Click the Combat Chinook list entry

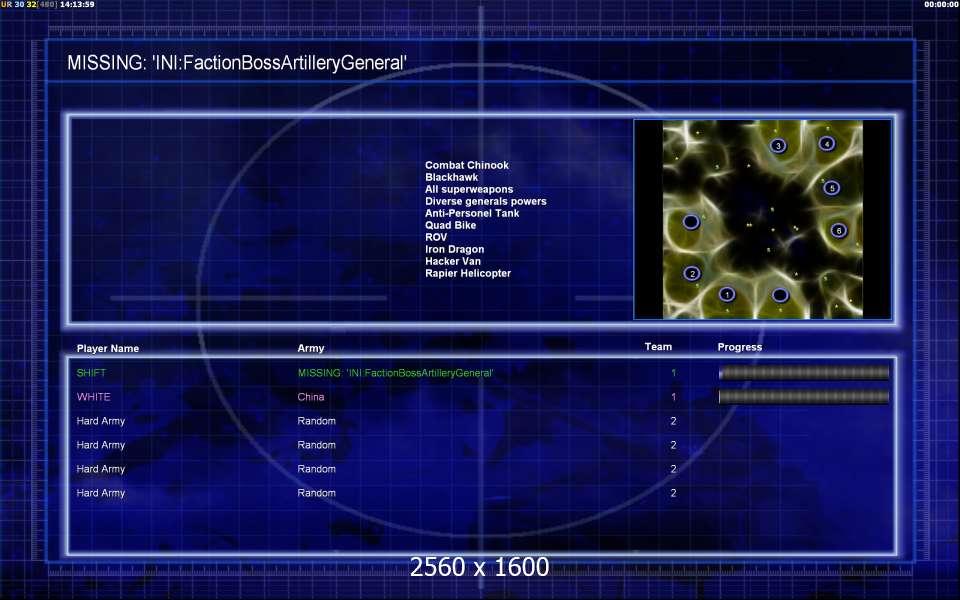click(x=466, y=165)
